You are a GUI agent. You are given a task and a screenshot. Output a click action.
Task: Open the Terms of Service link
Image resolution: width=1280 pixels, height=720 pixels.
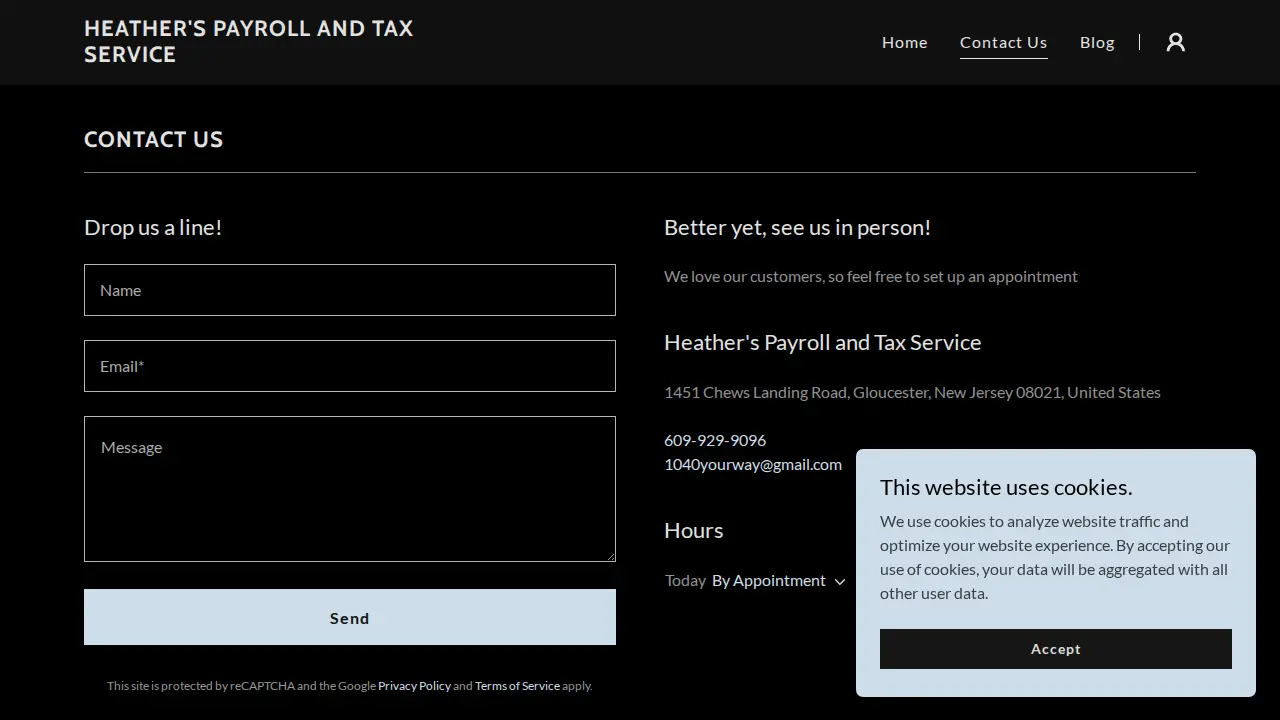point(517,686)
